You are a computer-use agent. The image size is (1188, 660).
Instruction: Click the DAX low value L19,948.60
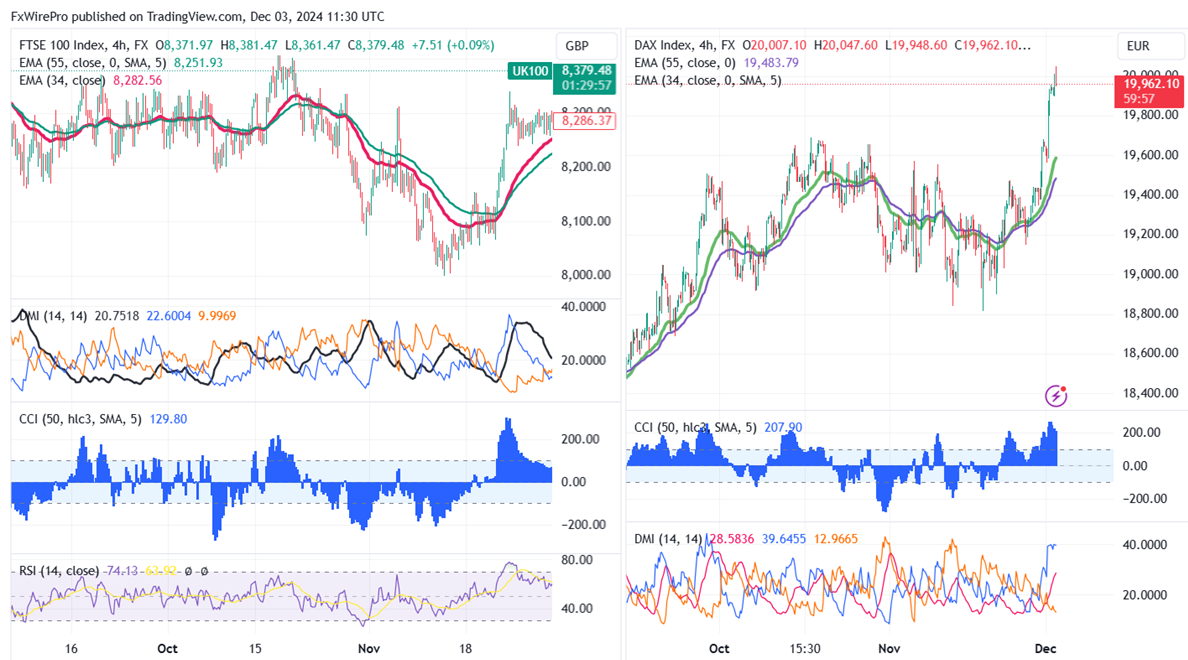(x=916, y=45)
